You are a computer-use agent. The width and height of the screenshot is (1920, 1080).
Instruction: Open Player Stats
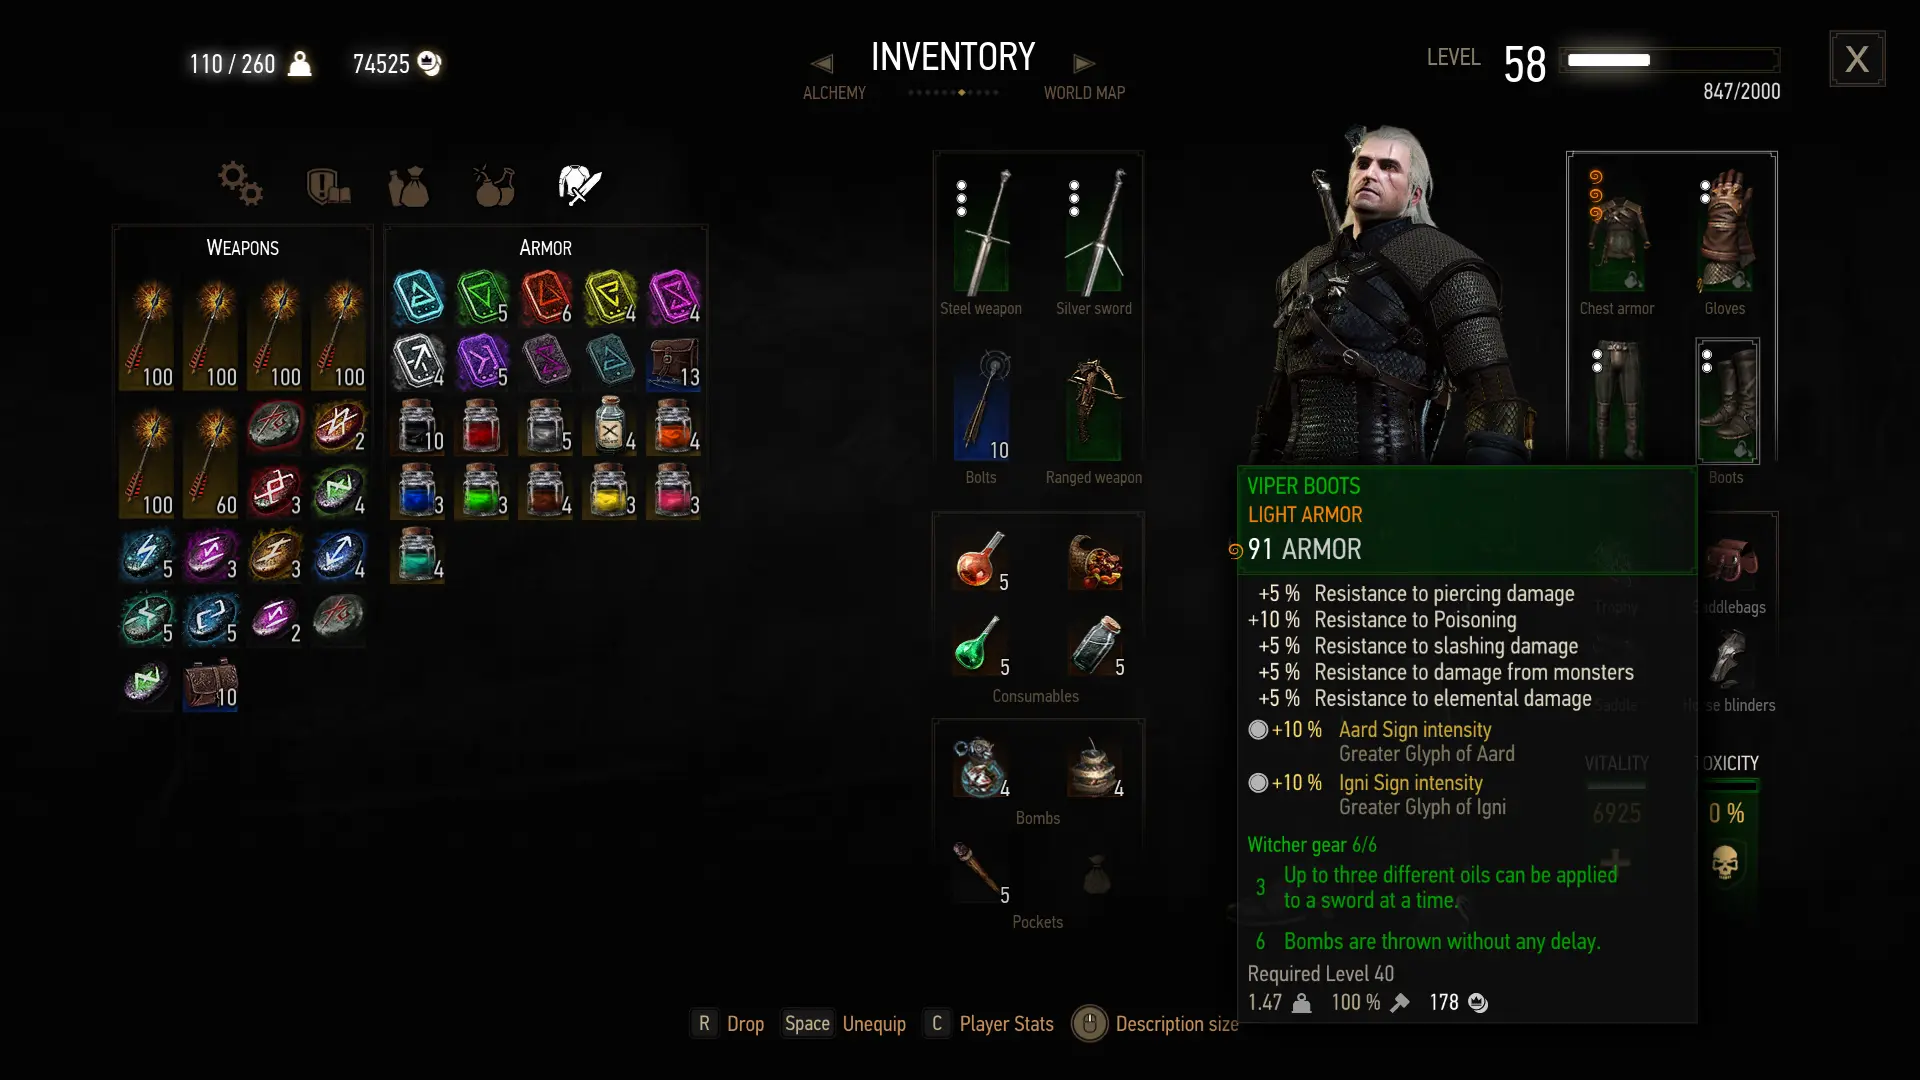point(1006,1024)
